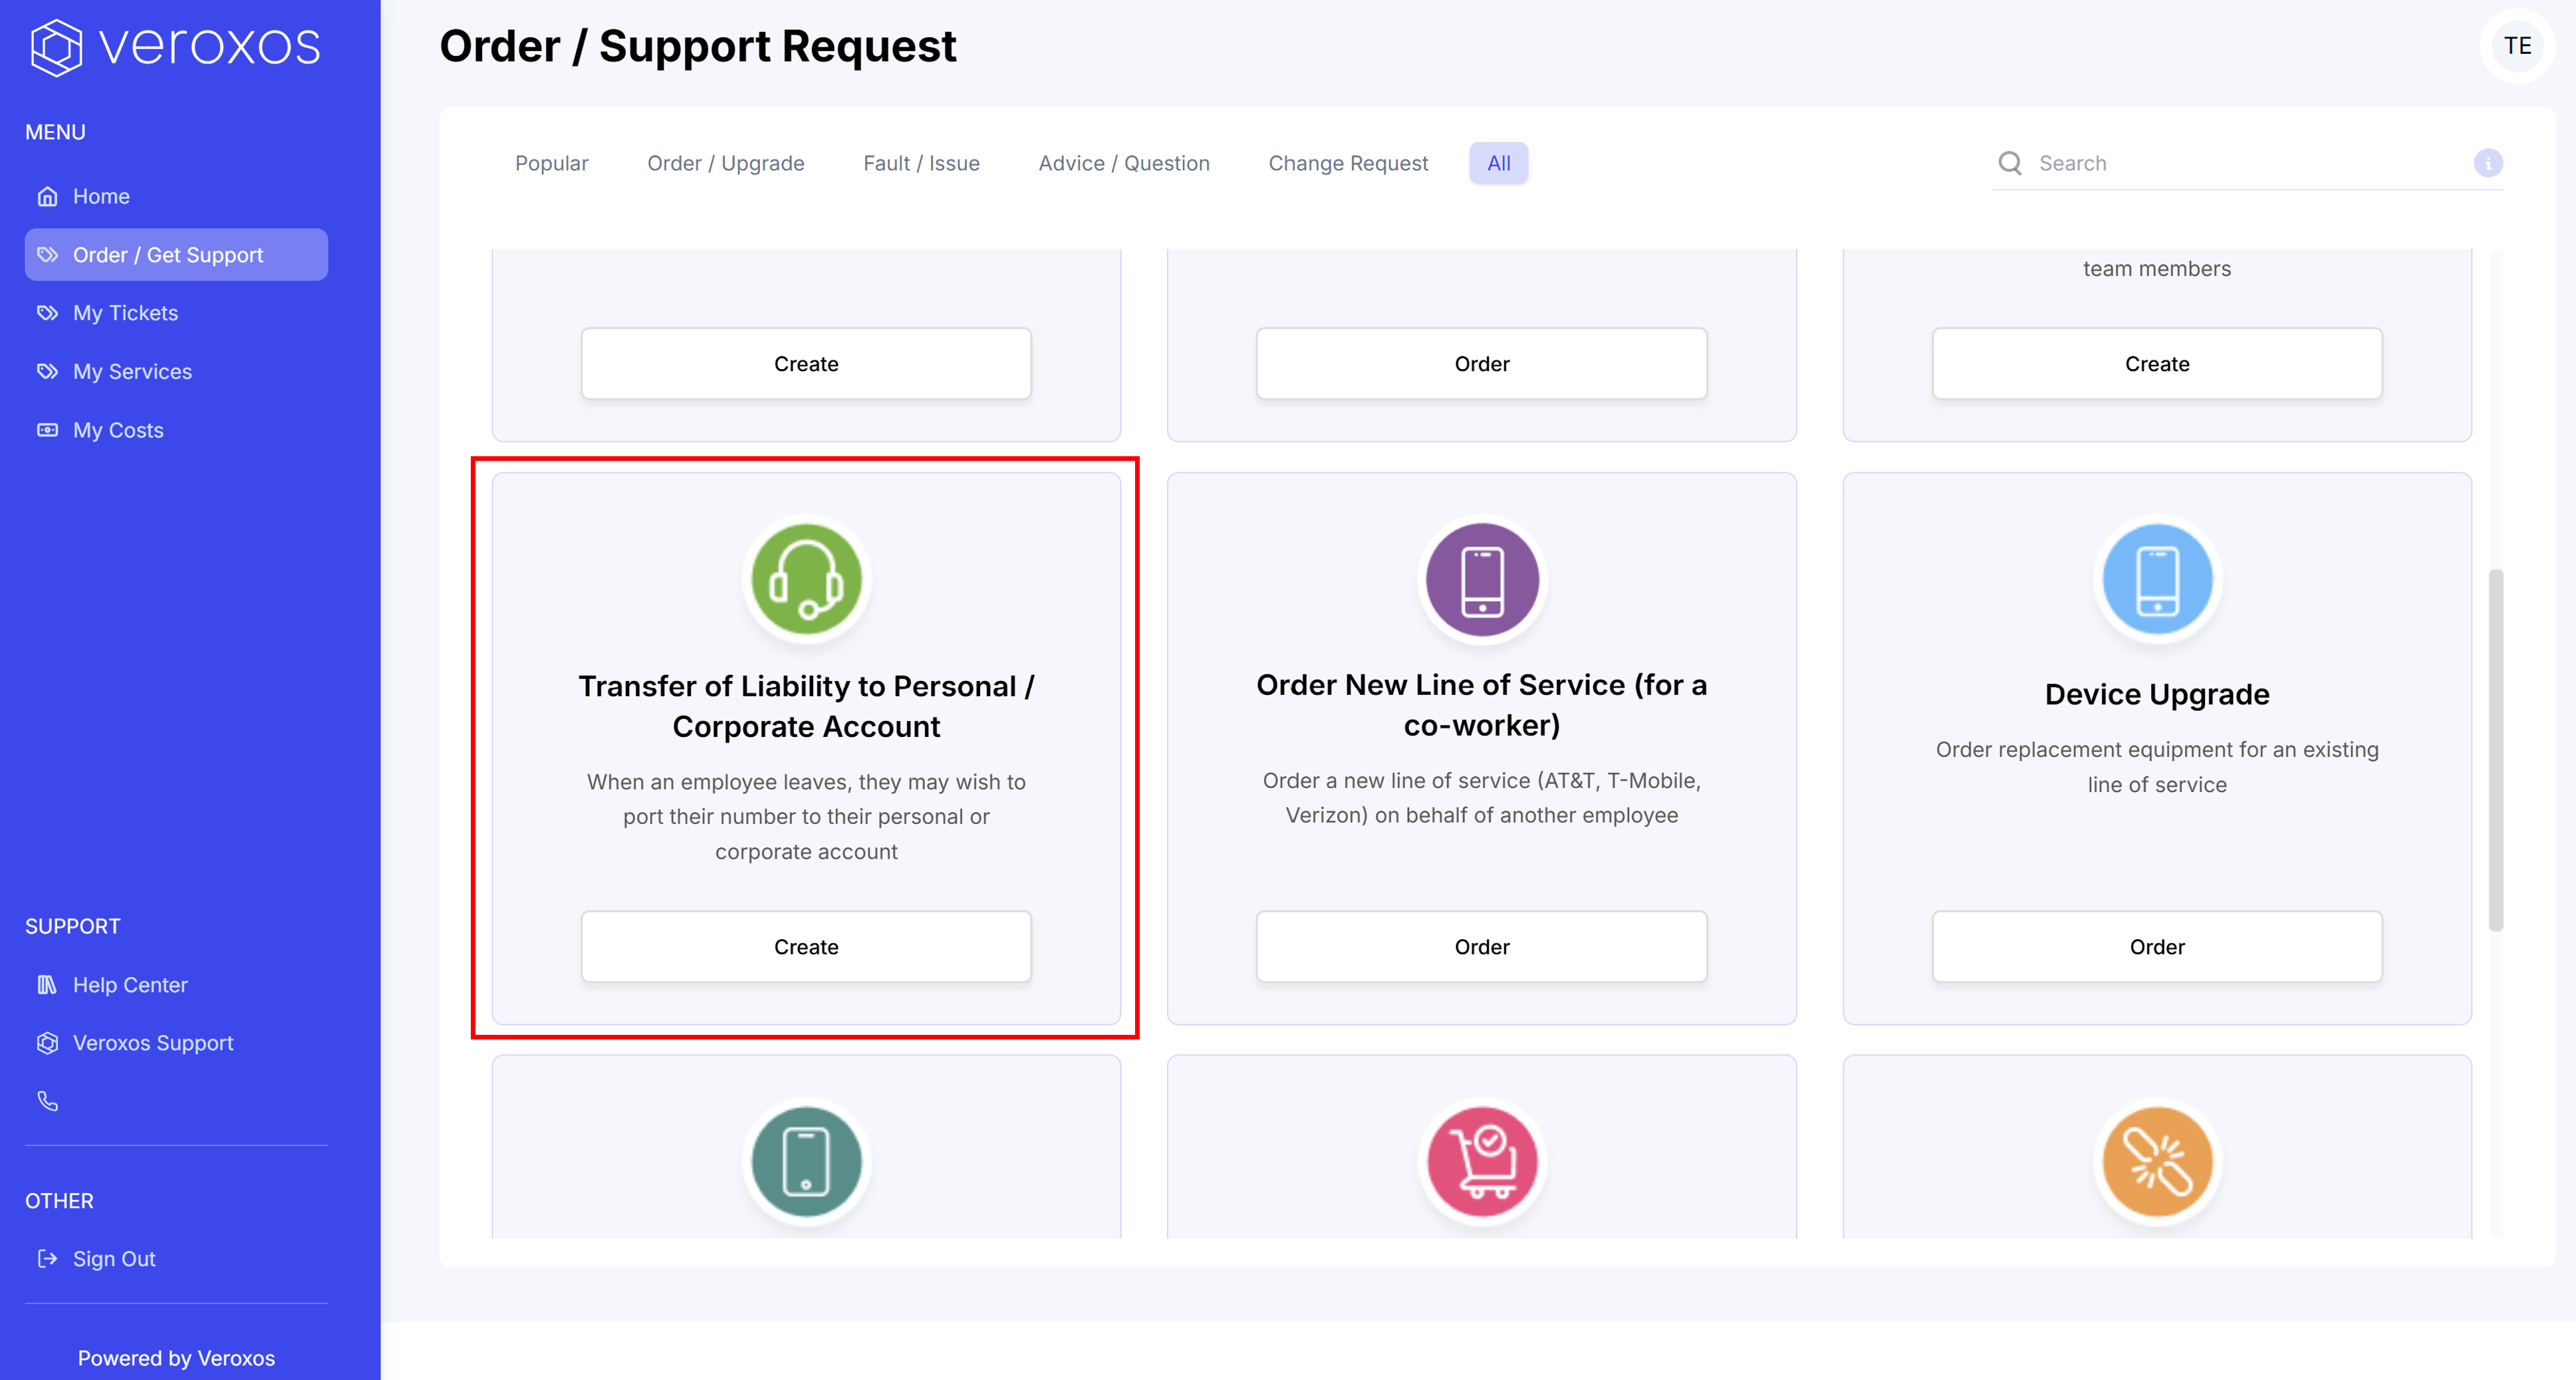Click Order under Device Upgrade card
2576x1380 pixels.
2157,947
